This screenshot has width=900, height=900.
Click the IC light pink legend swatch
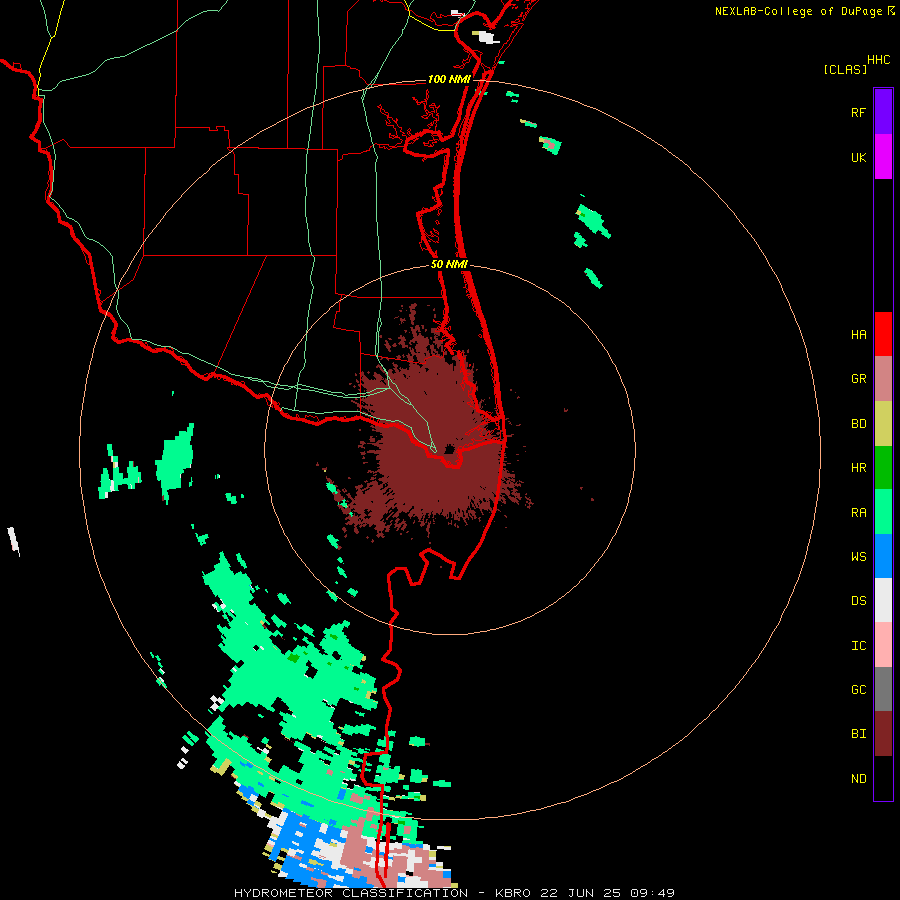(883, 645)
